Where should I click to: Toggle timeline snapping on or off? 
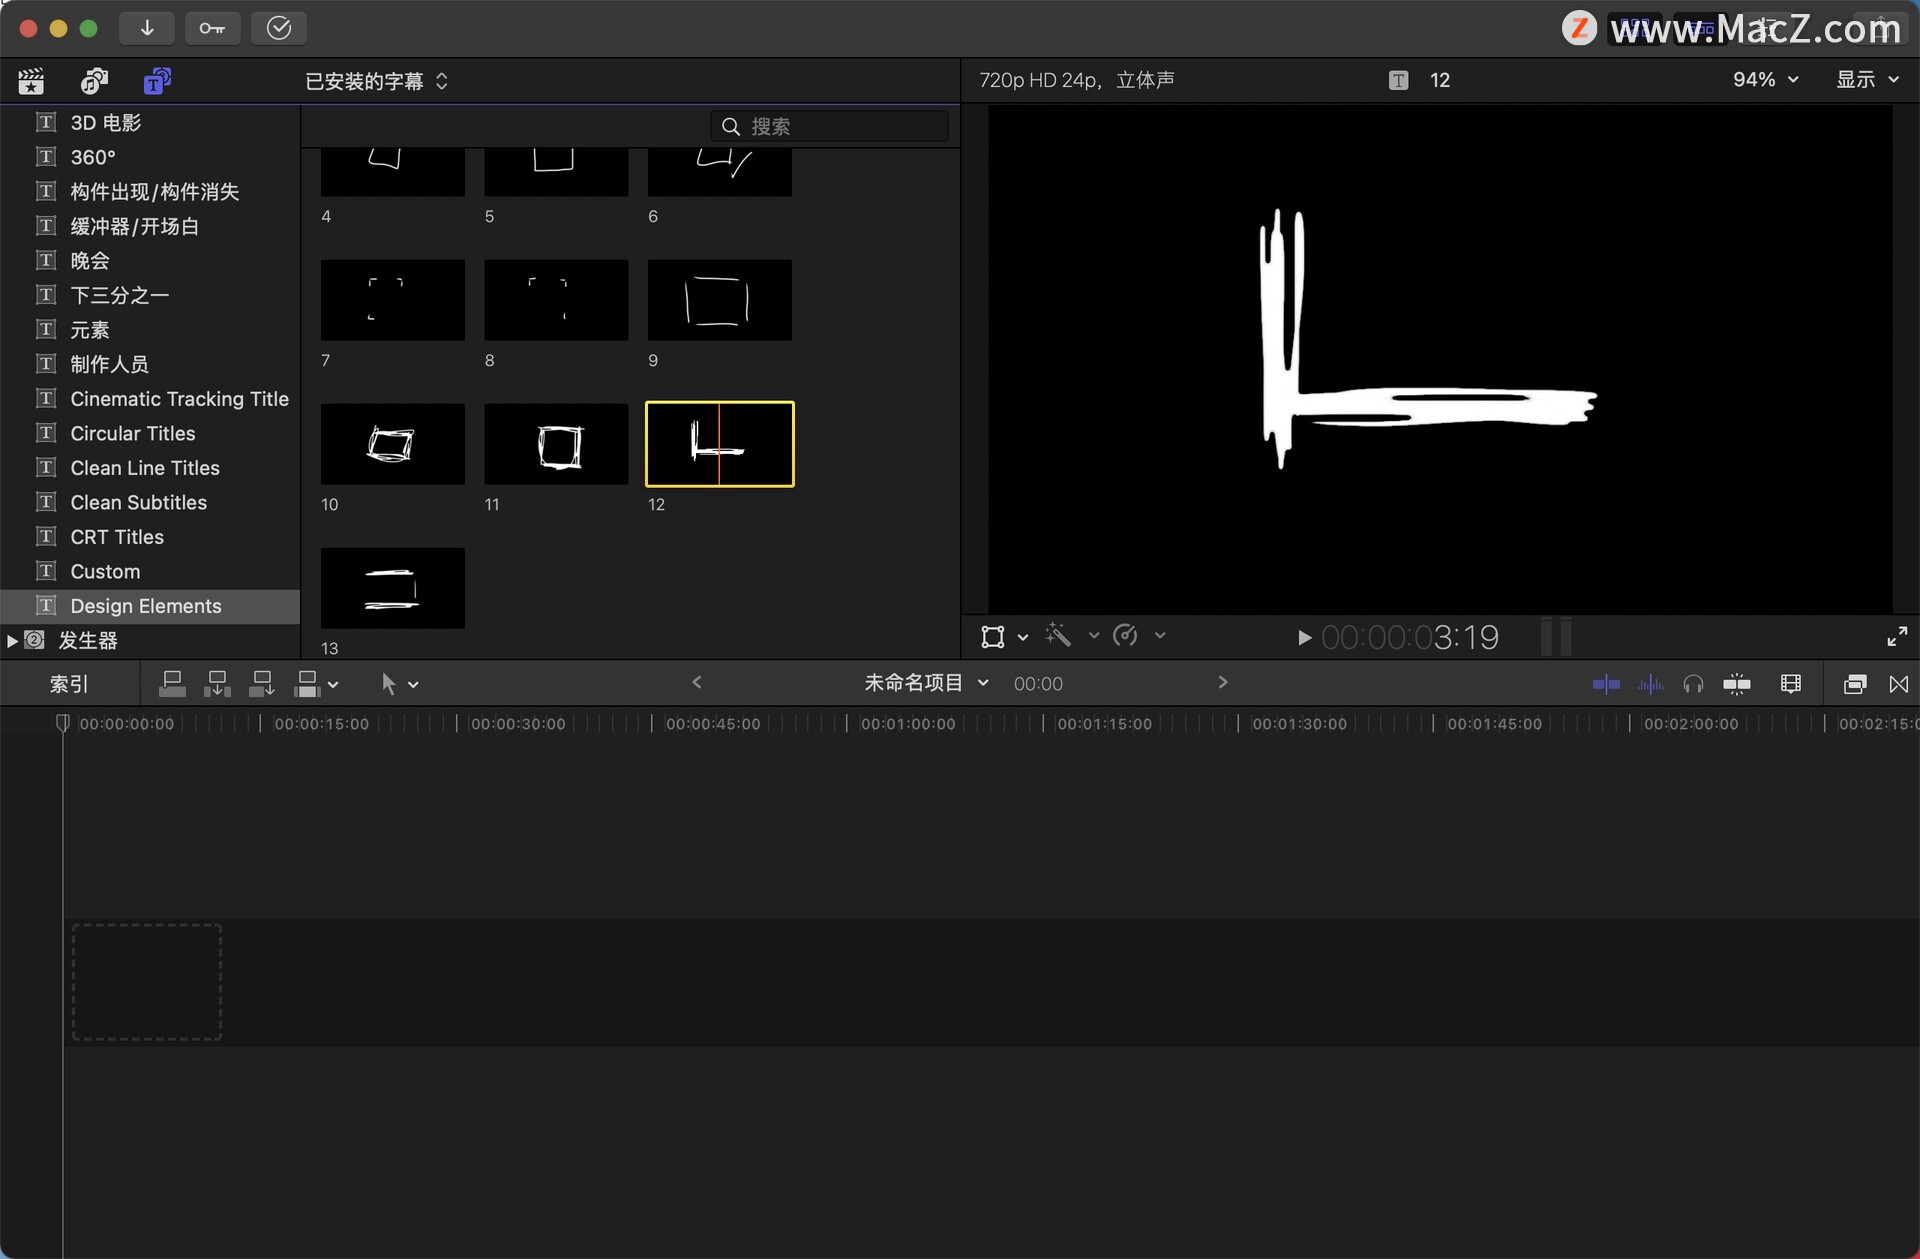click(1737, 684)
